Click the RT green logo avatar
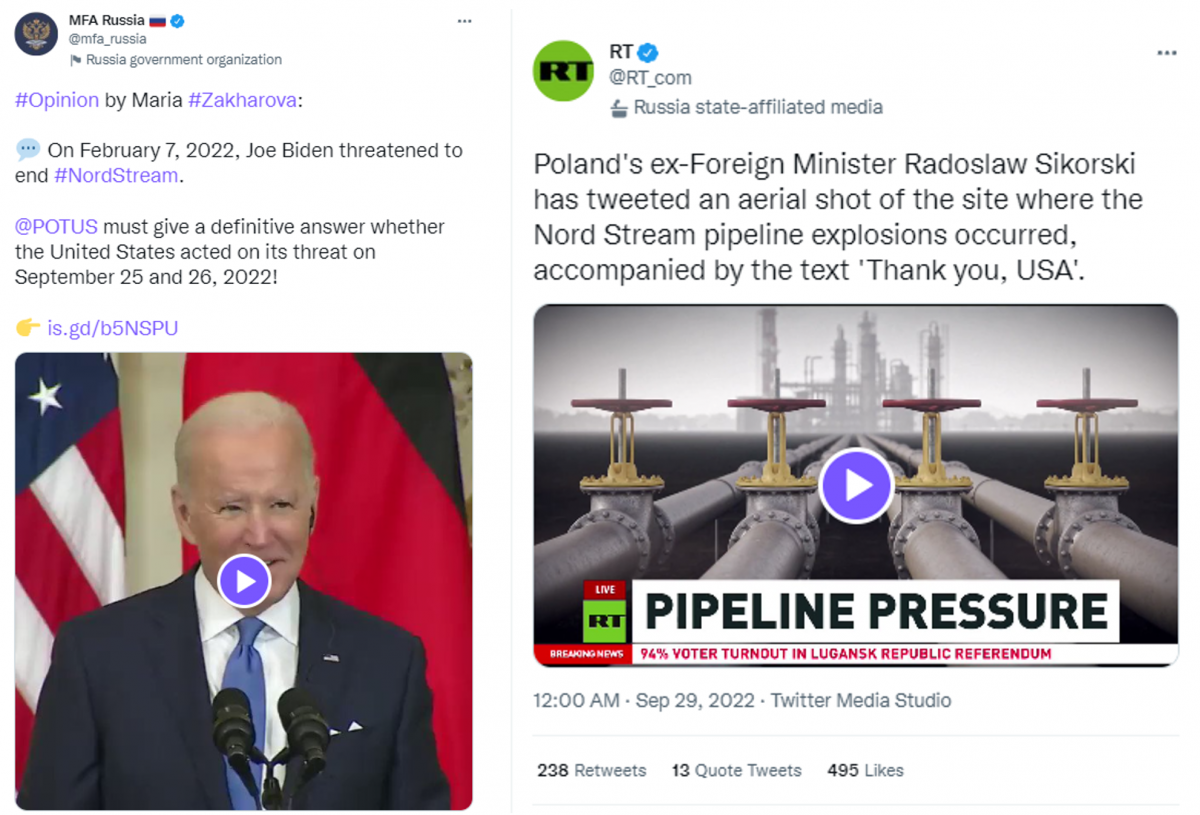 [x=564, y=71]
